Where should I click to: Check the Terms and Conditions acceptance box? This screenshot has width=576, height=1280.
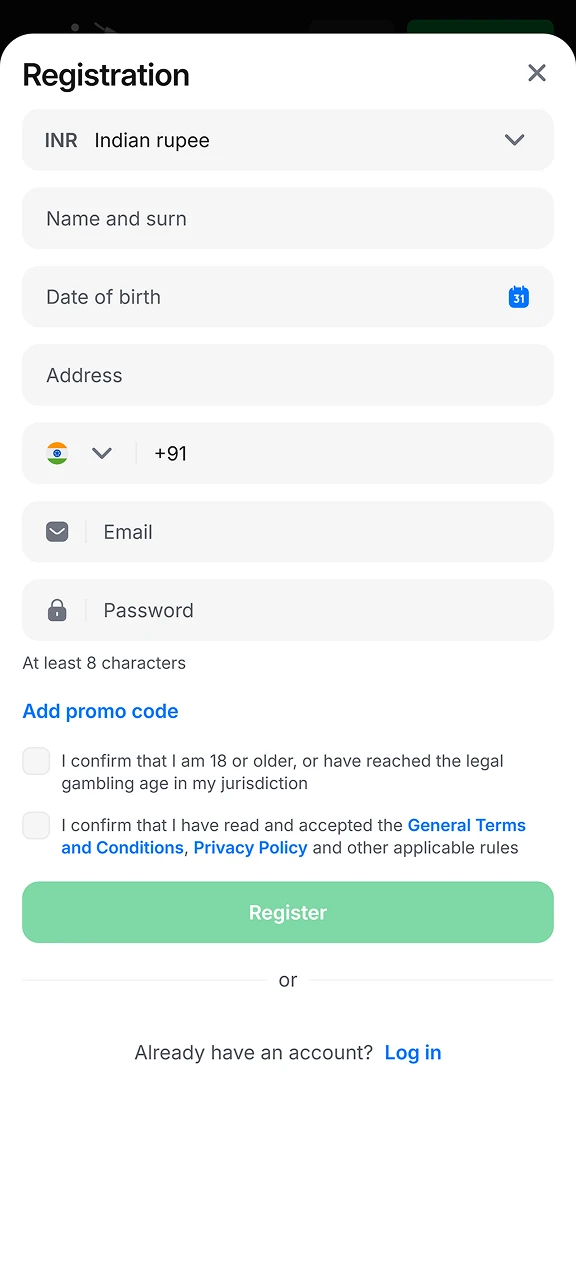tap(36, 825)
